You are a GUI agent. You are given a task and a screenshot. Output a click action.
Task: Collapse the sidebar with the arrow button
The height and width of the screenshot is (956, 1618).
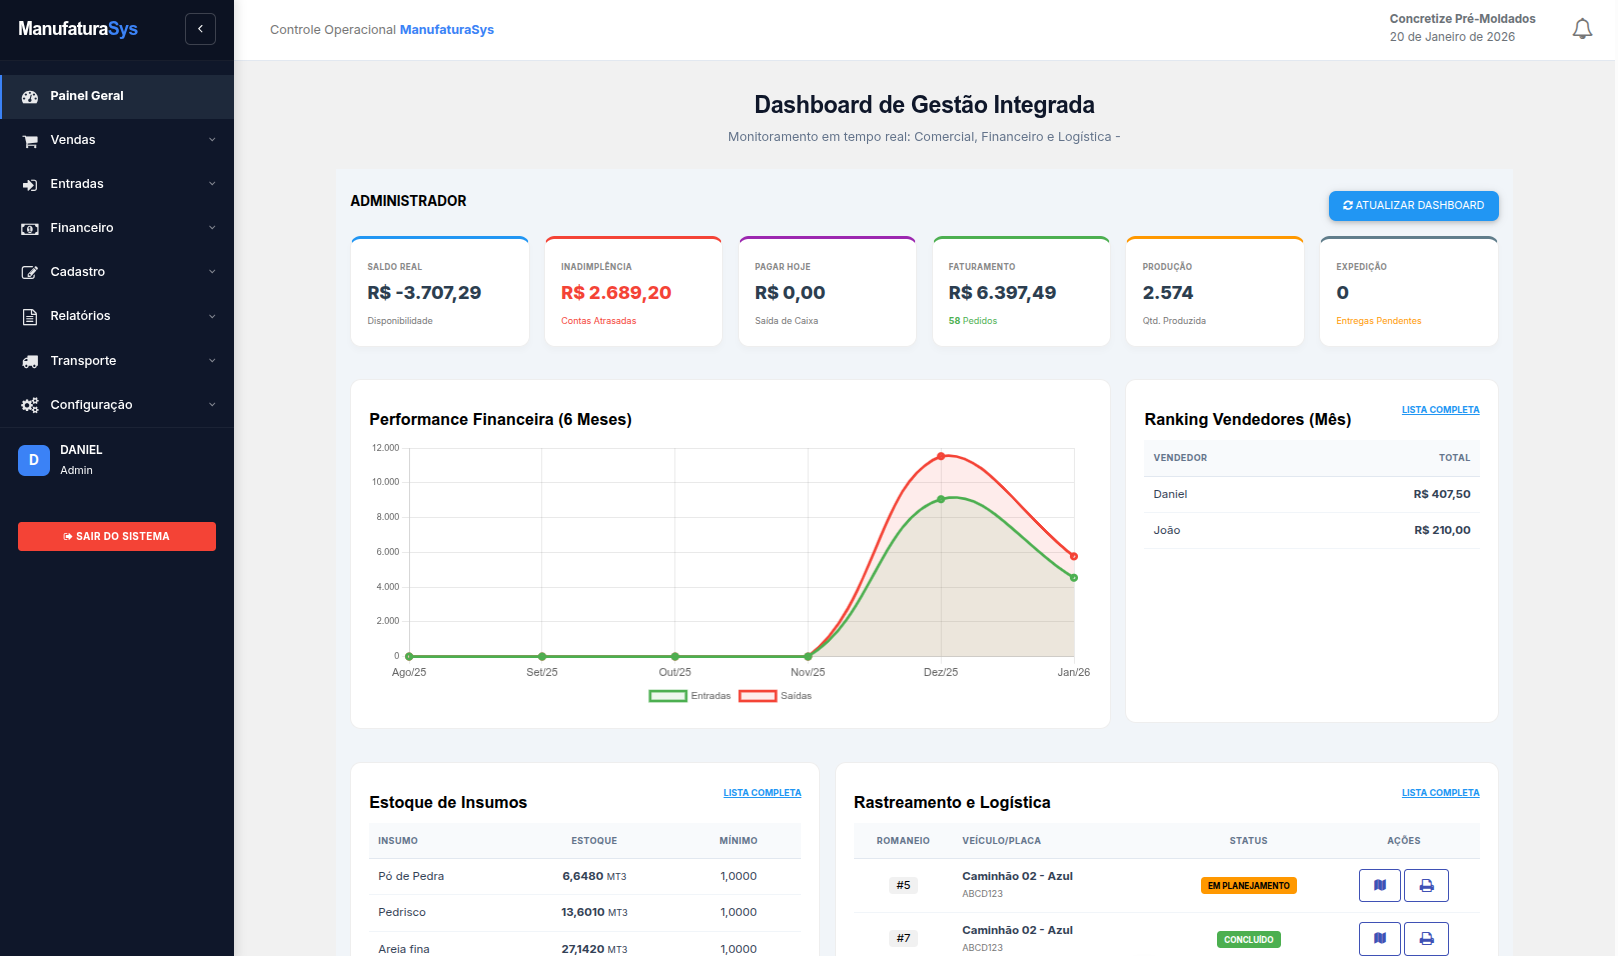click(x=200, y=29)
